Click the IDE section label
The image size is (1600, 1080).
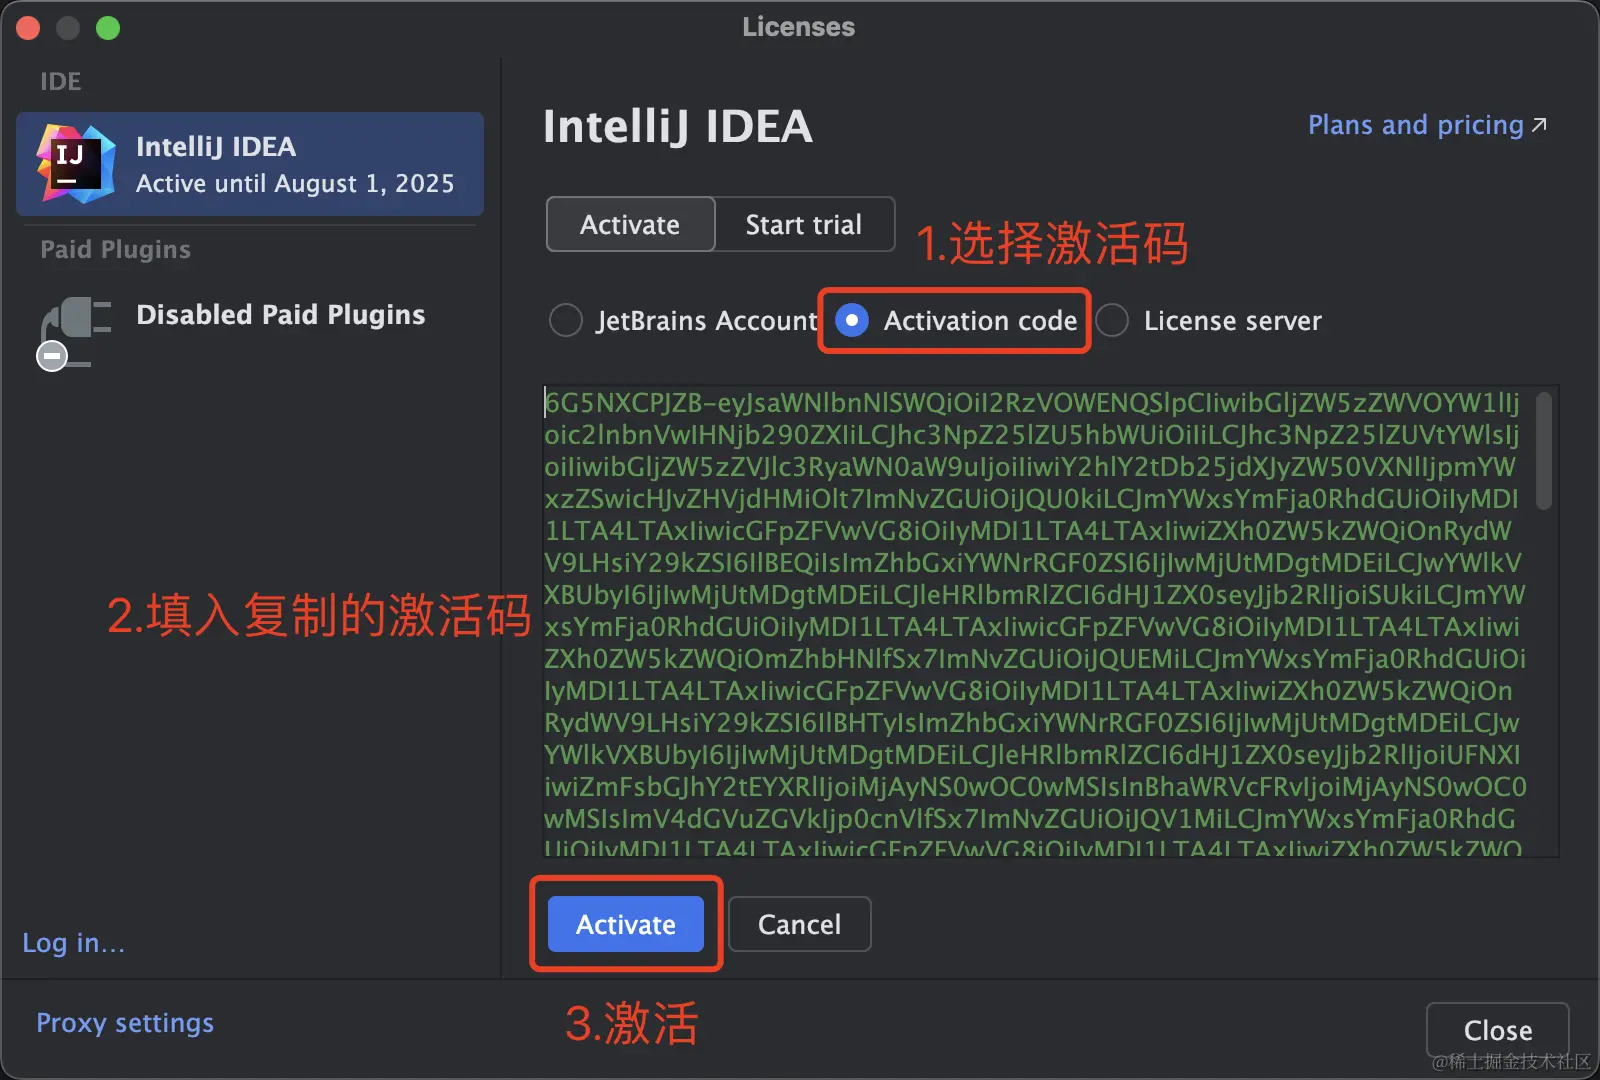pos(61,81)
